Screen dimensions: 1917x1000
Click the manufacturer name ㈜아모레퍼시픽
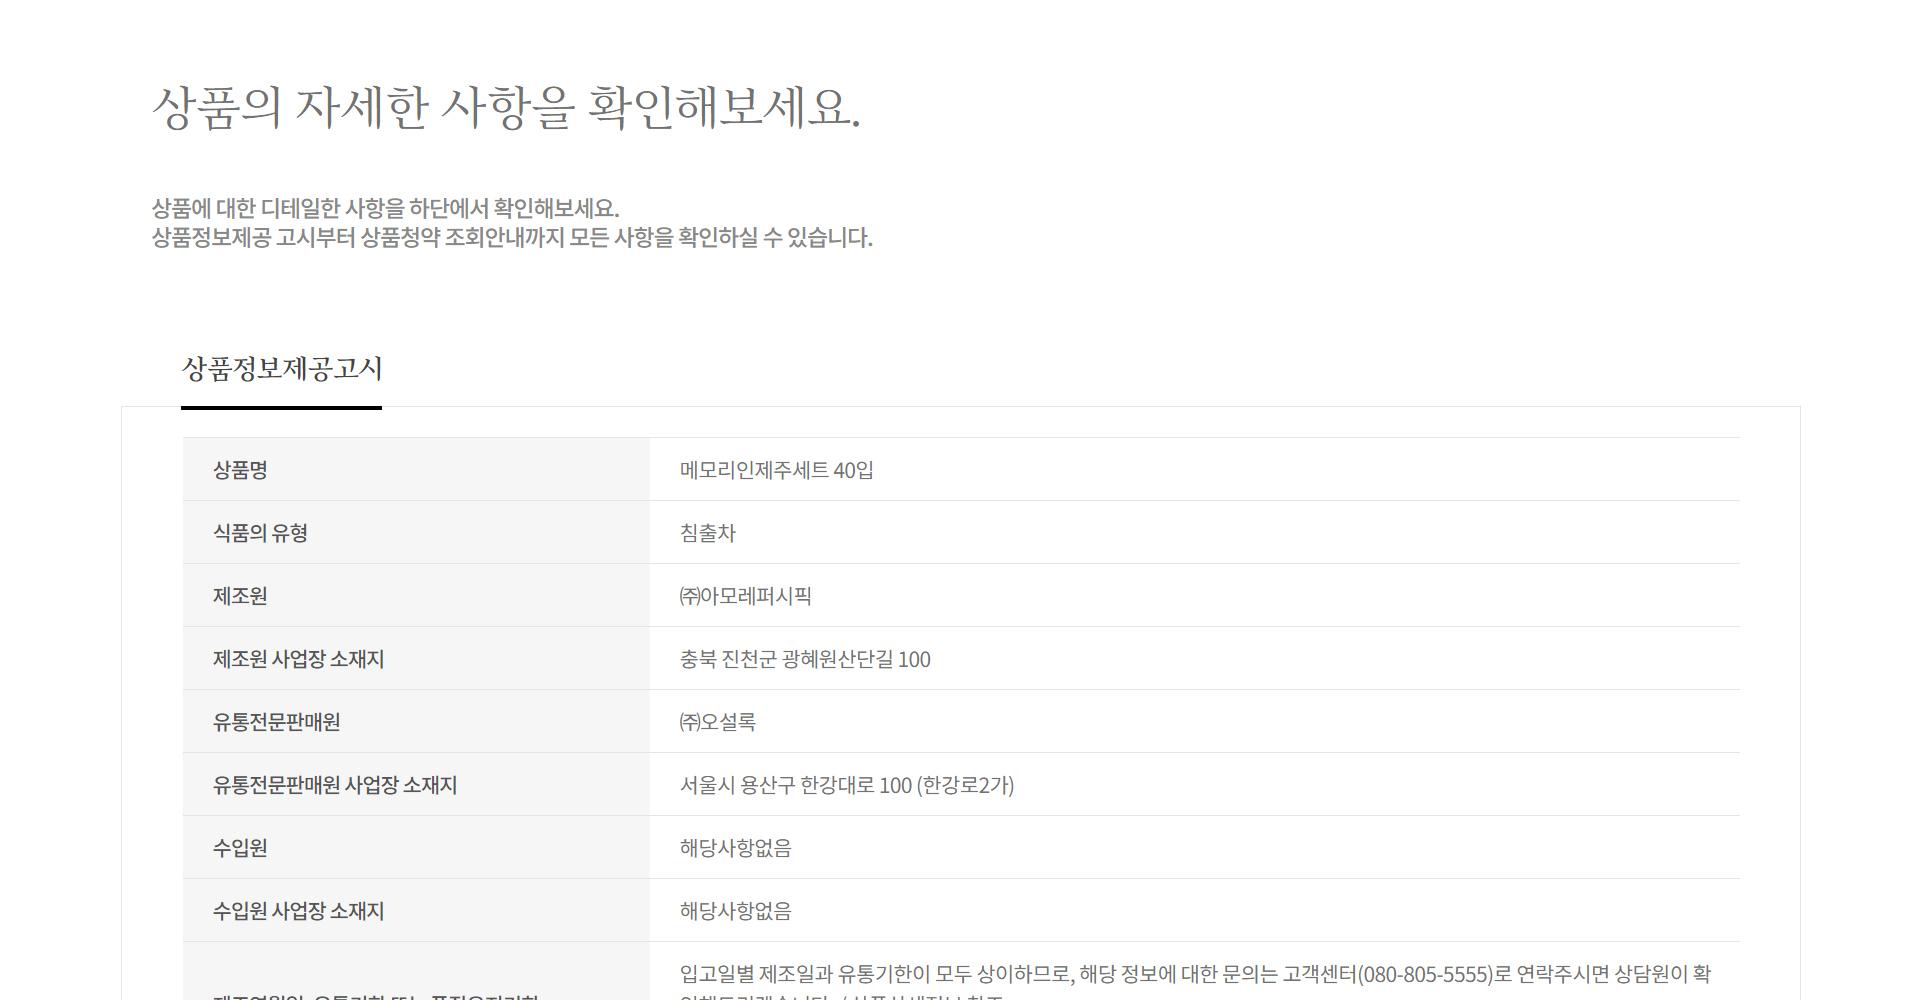pyautogui.click(x=745, y=596)
